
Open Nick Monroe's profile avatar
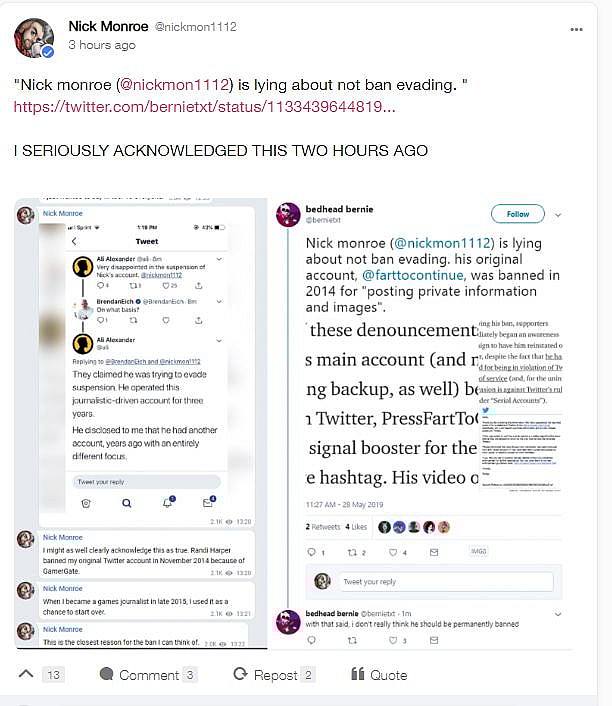[34, 38]
